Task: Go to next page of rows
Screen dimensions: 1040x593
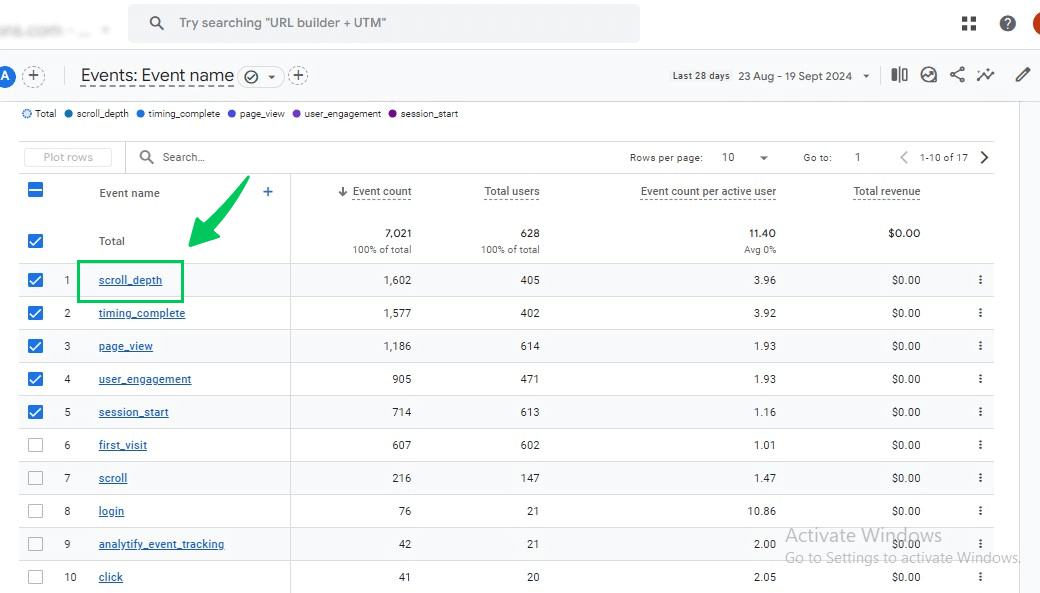Action: [x=984, y=157]
